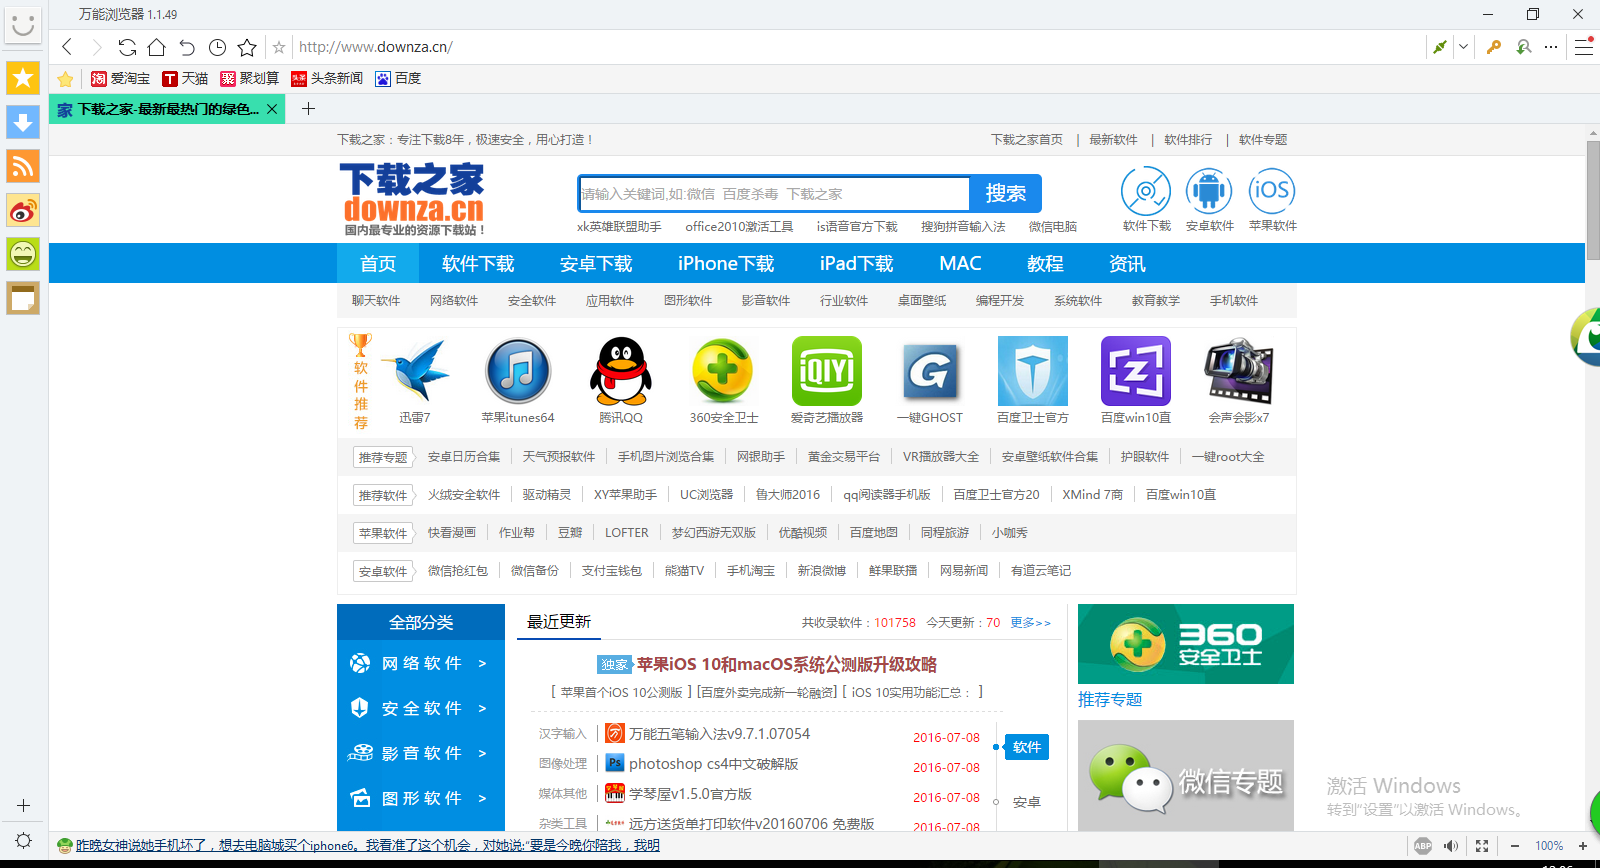Image resolution: width=1600 pixels, height=868 pixels.
Task: Click 更多>> in 最近更新
Action: tap(1030, 622)
